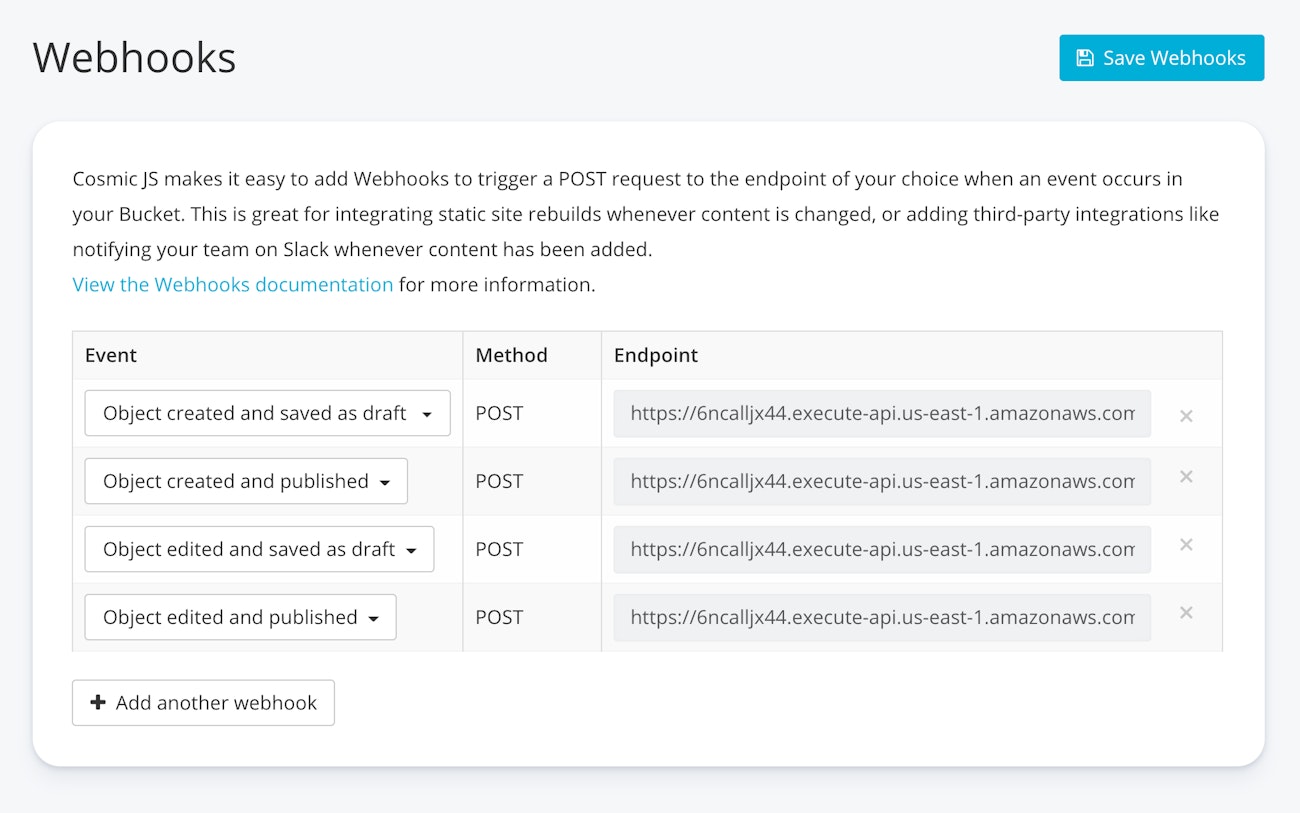Click POST in the 'Object edited and published' row
This screenshot has width=1300, height=813.
pyautogui.click(x=499, y=617)
